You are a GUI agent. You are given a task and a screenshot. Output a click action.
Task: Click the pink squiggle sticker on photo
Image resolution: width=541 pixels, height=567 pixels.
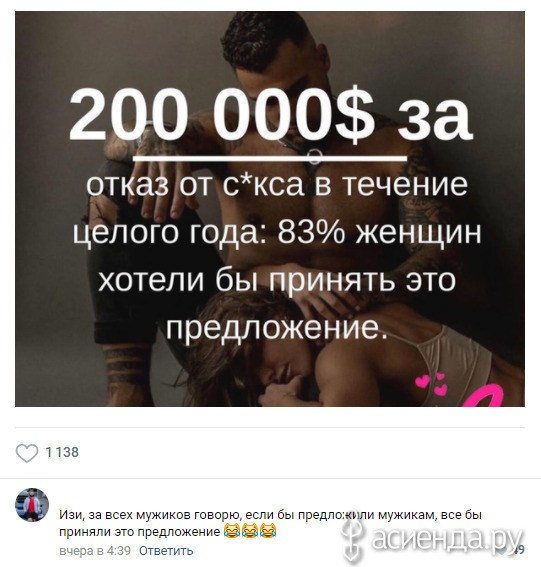(488, 396)
